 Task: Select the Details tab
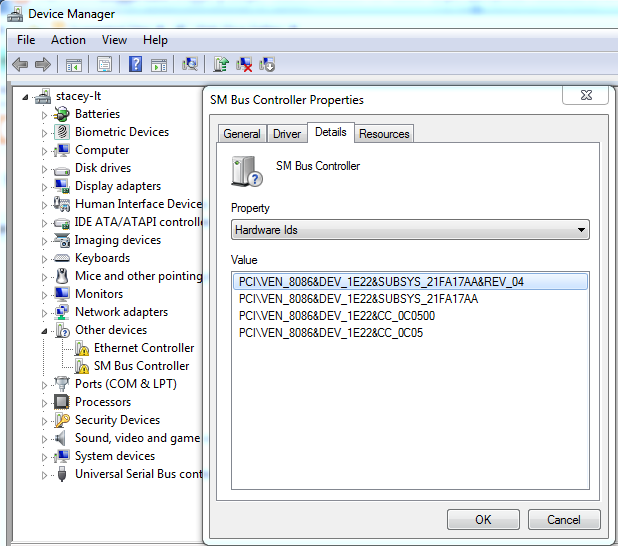tap(331, 132)
